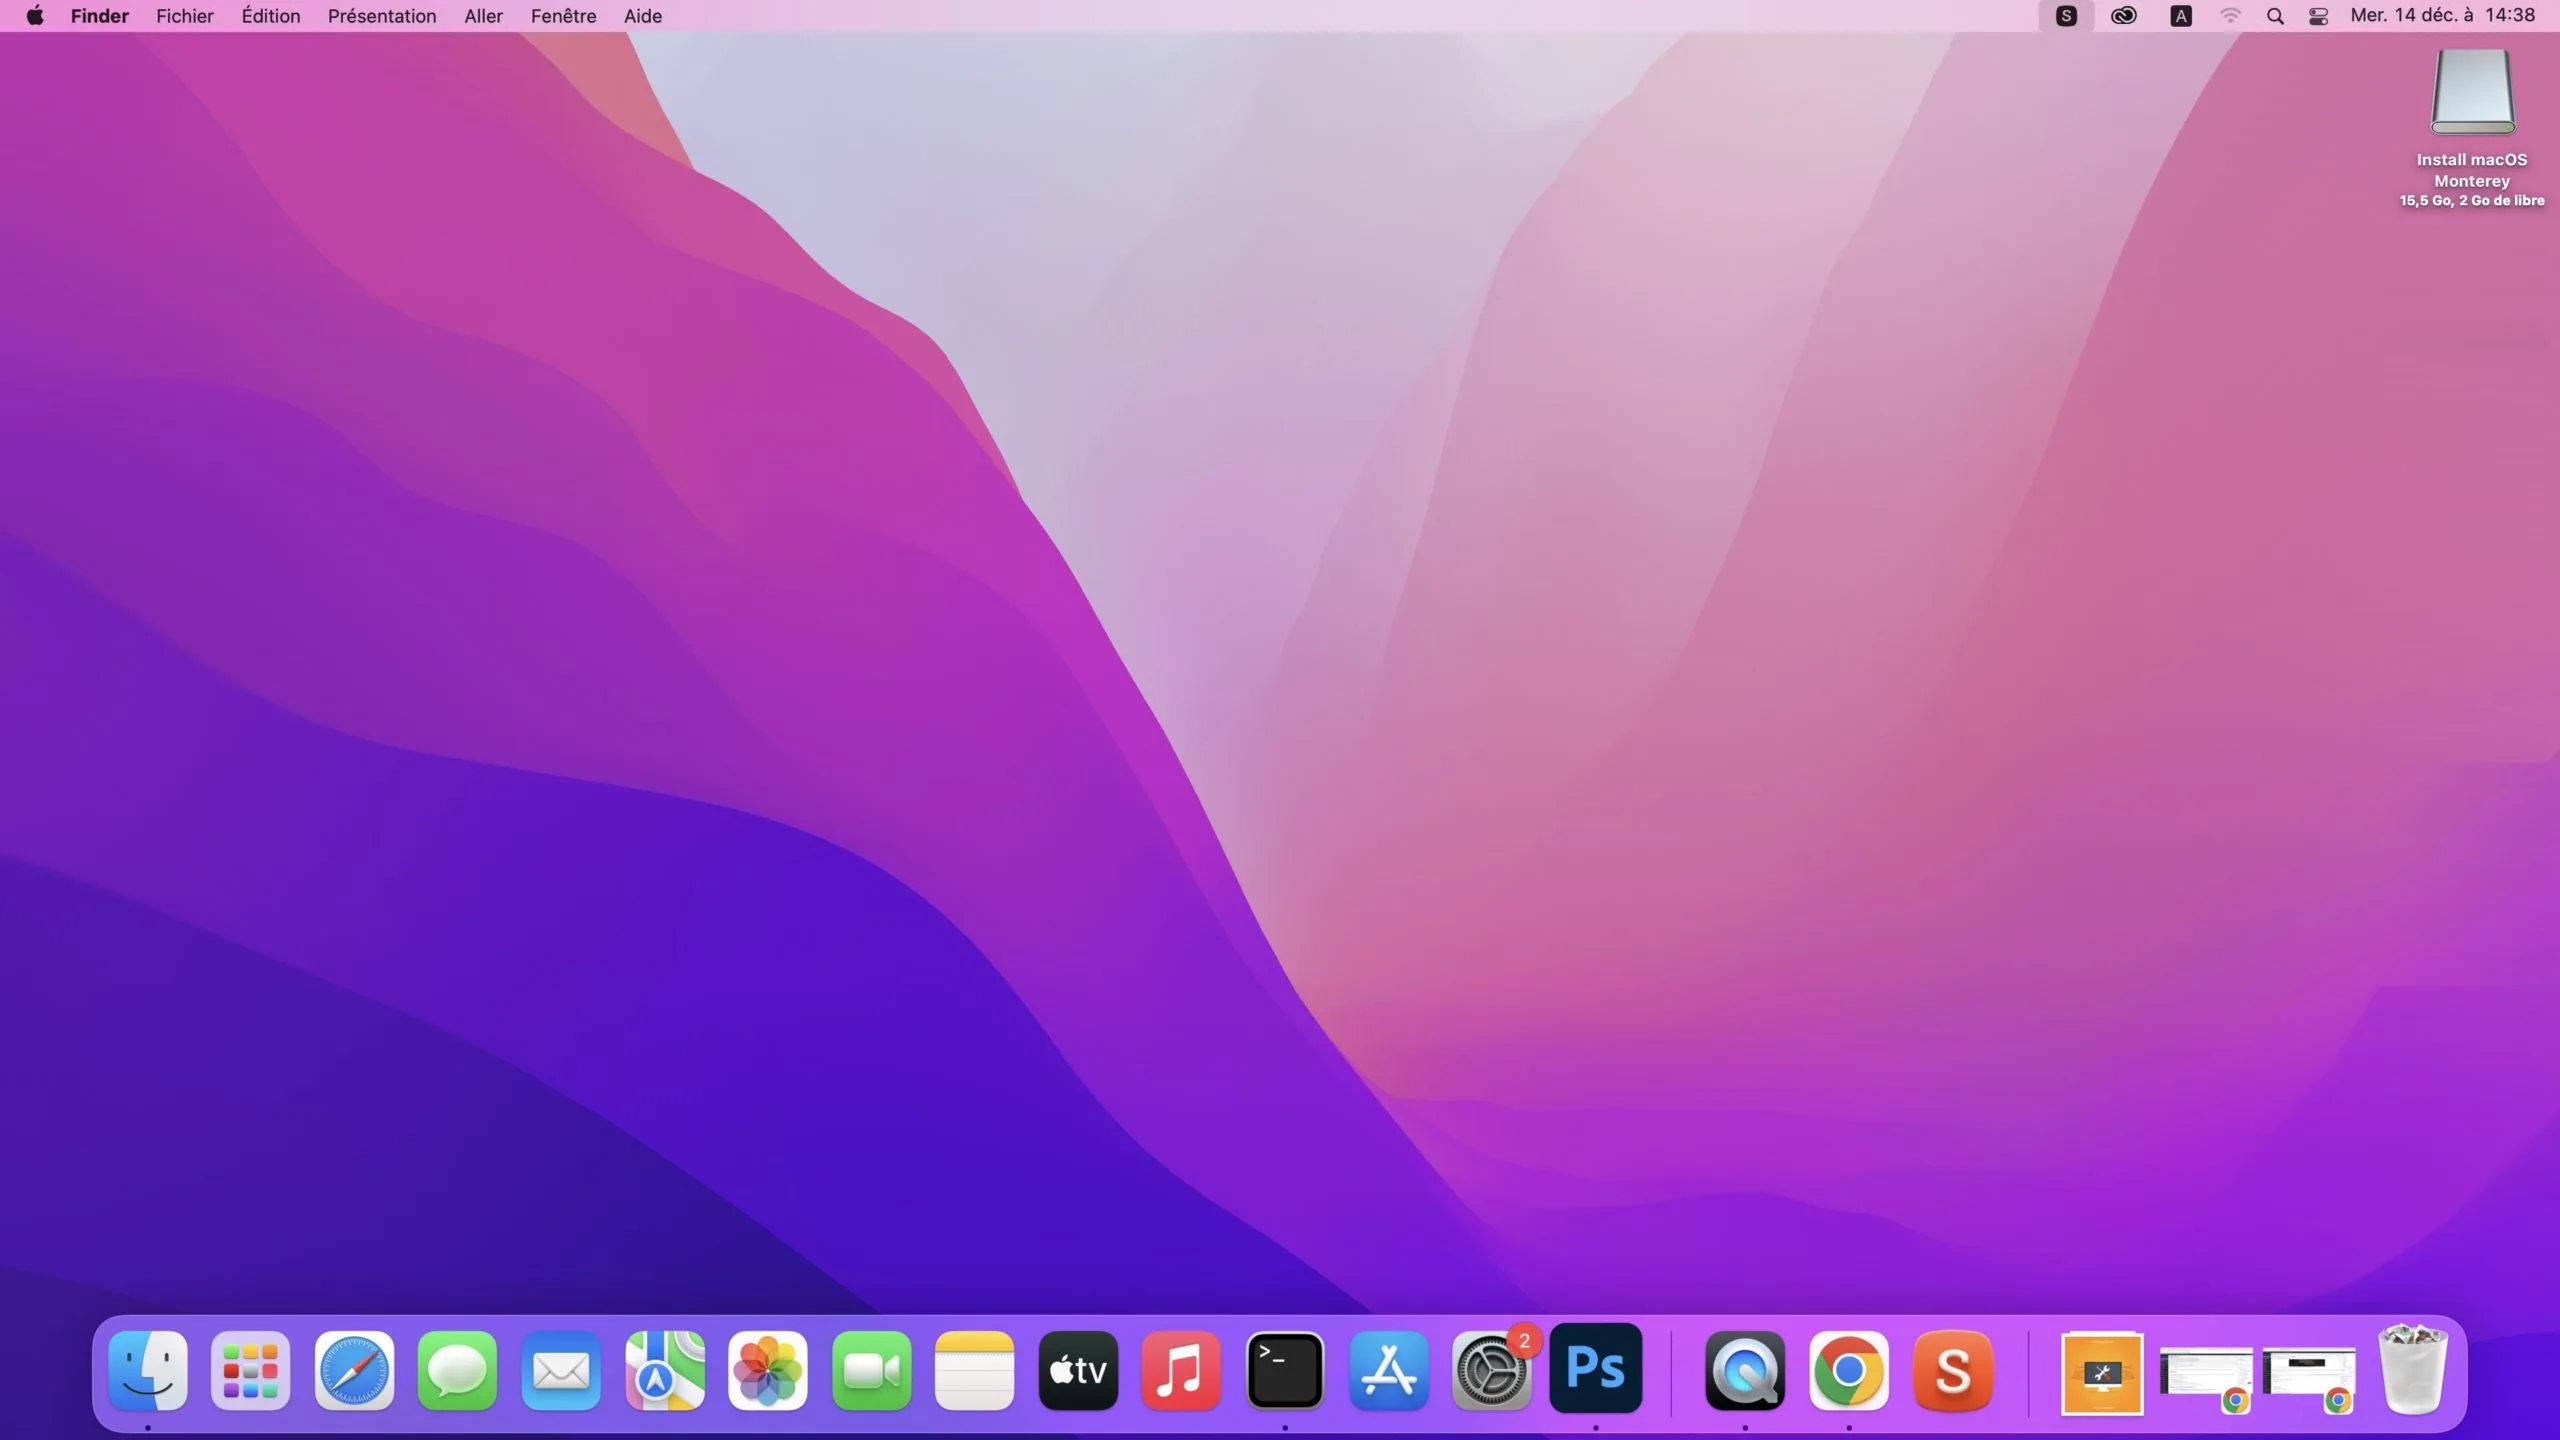Launch Safari browser from Dock
This screenshot has height=1440, width=2560.
[x=354, y=1371]
